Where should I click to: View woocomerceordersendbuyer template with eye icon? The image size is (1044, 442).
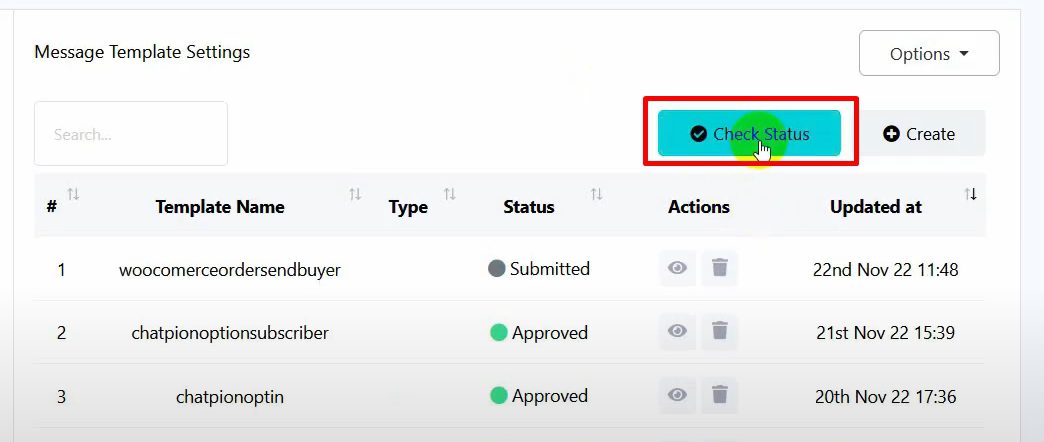[x=677, y=269]
